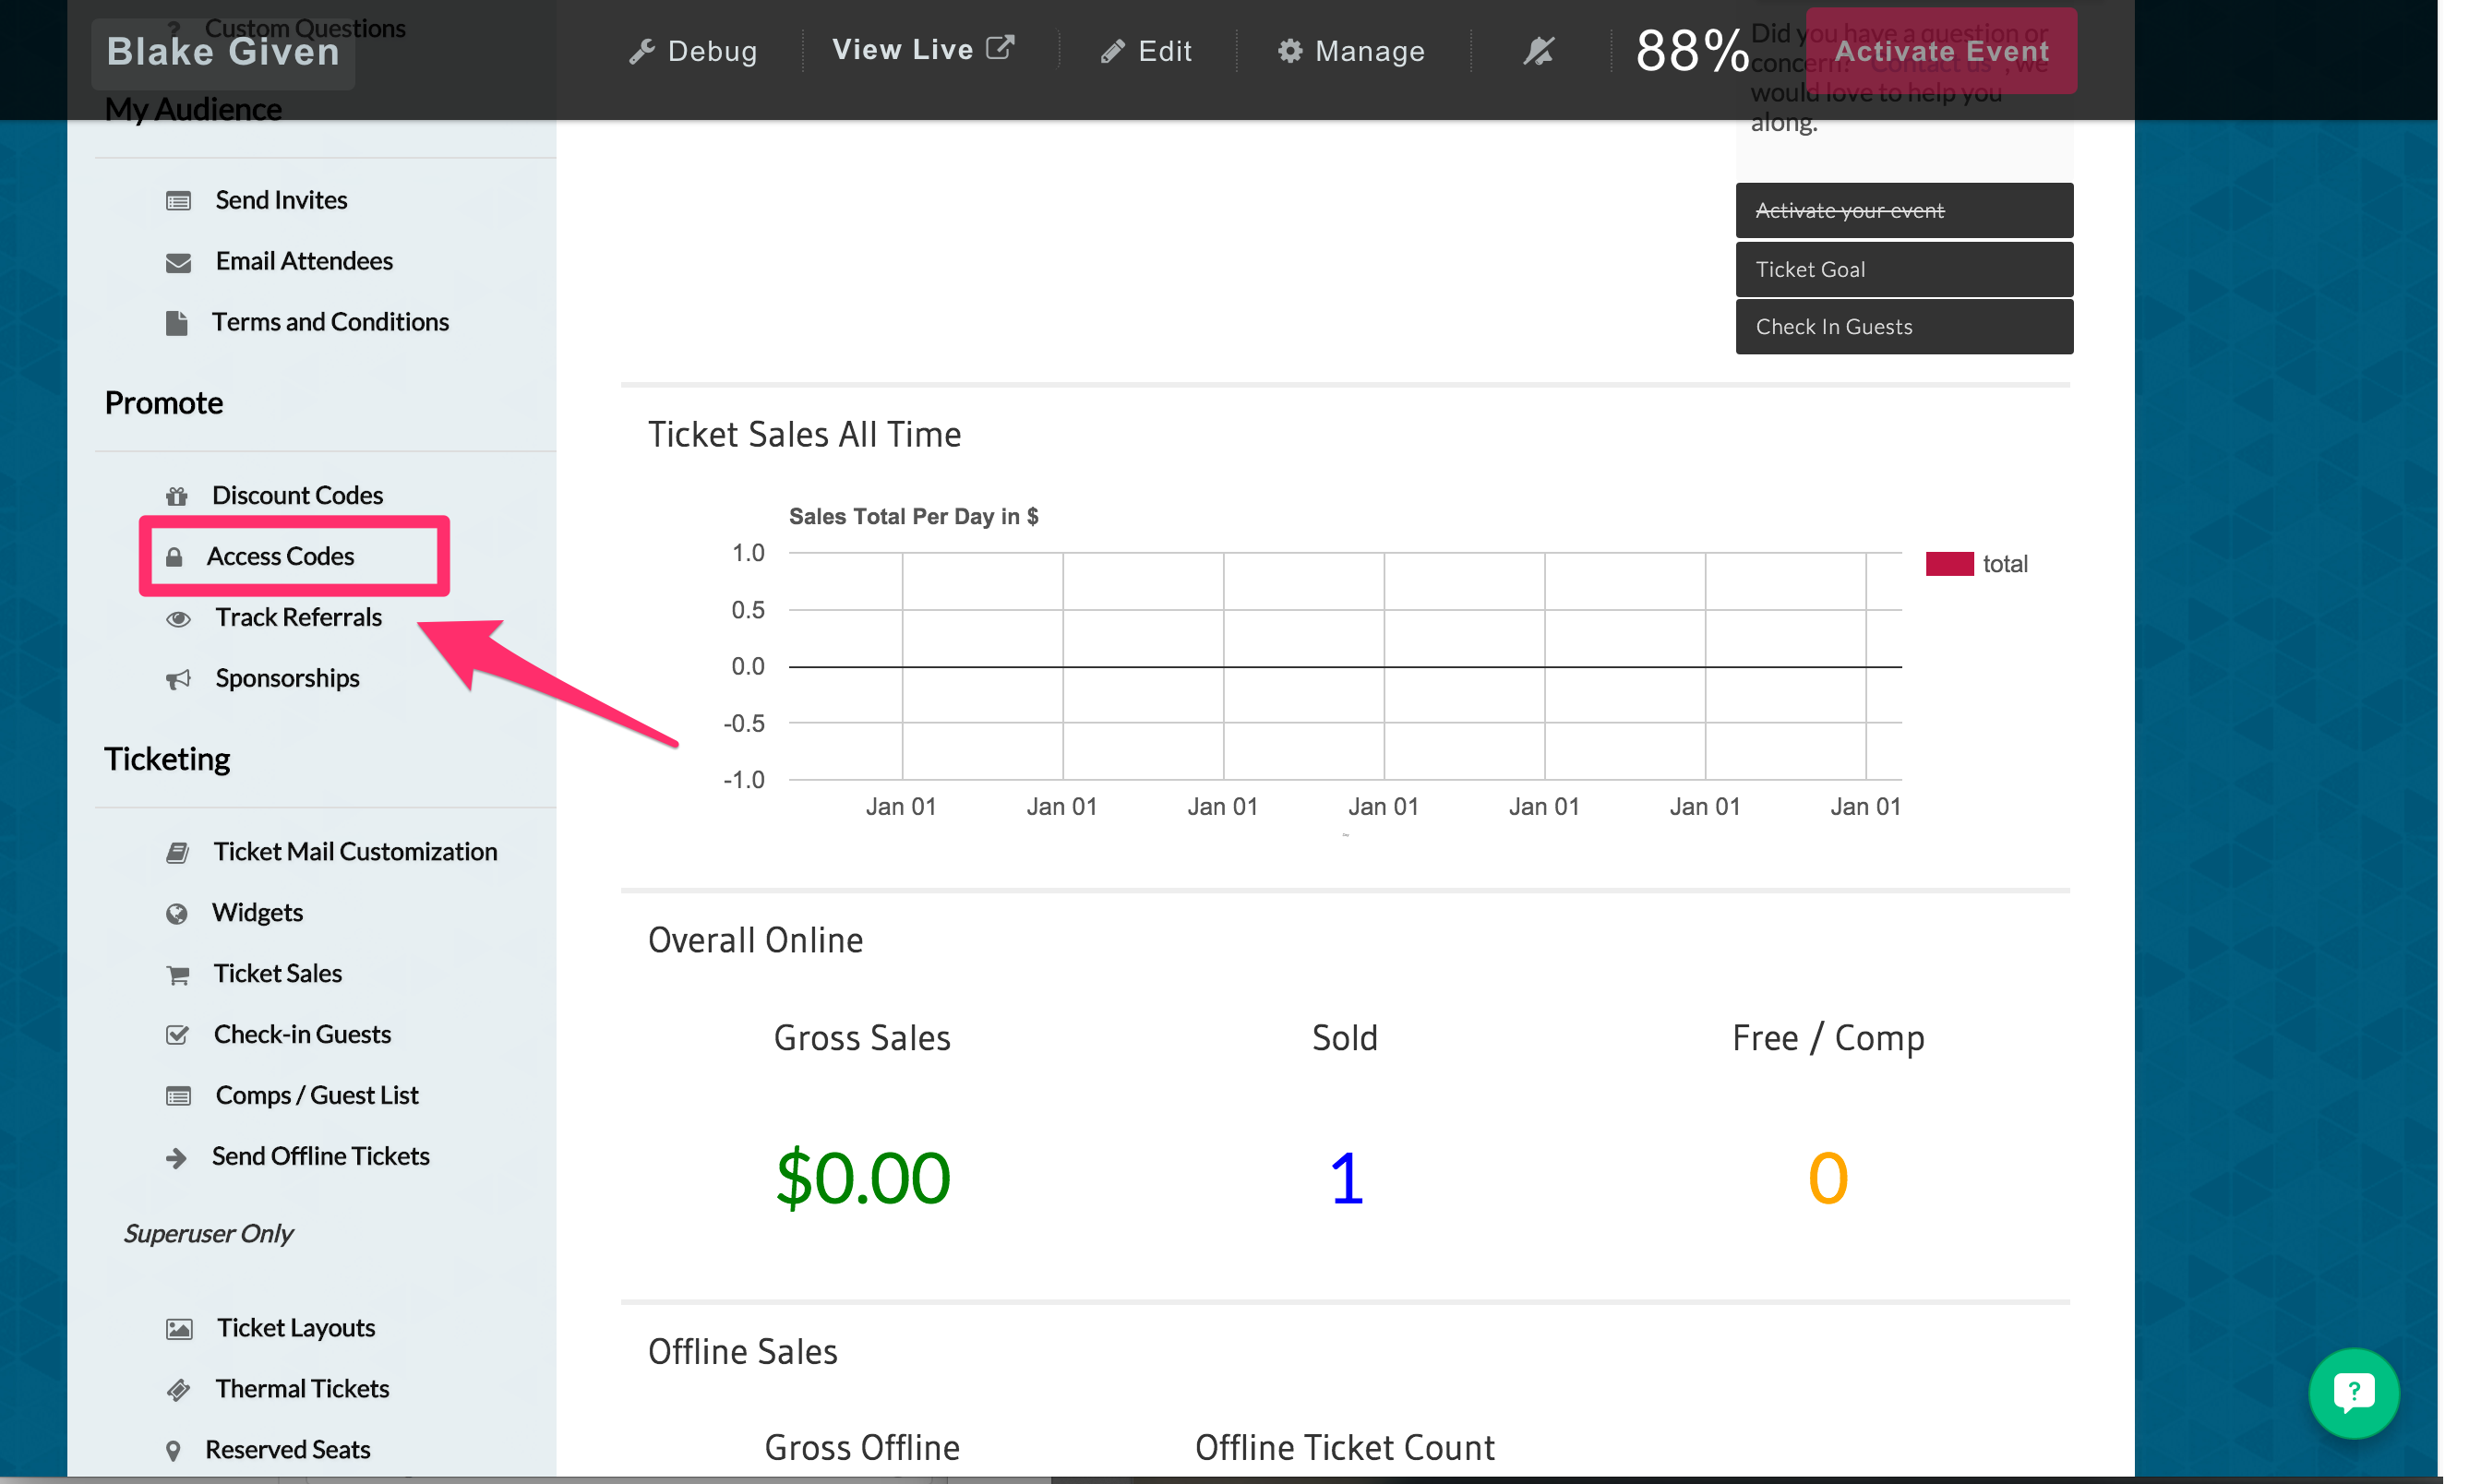This screenshot has width=2481, height=1484.
Task: Click the Activate your event checklist item
Action: point(1904,210)
